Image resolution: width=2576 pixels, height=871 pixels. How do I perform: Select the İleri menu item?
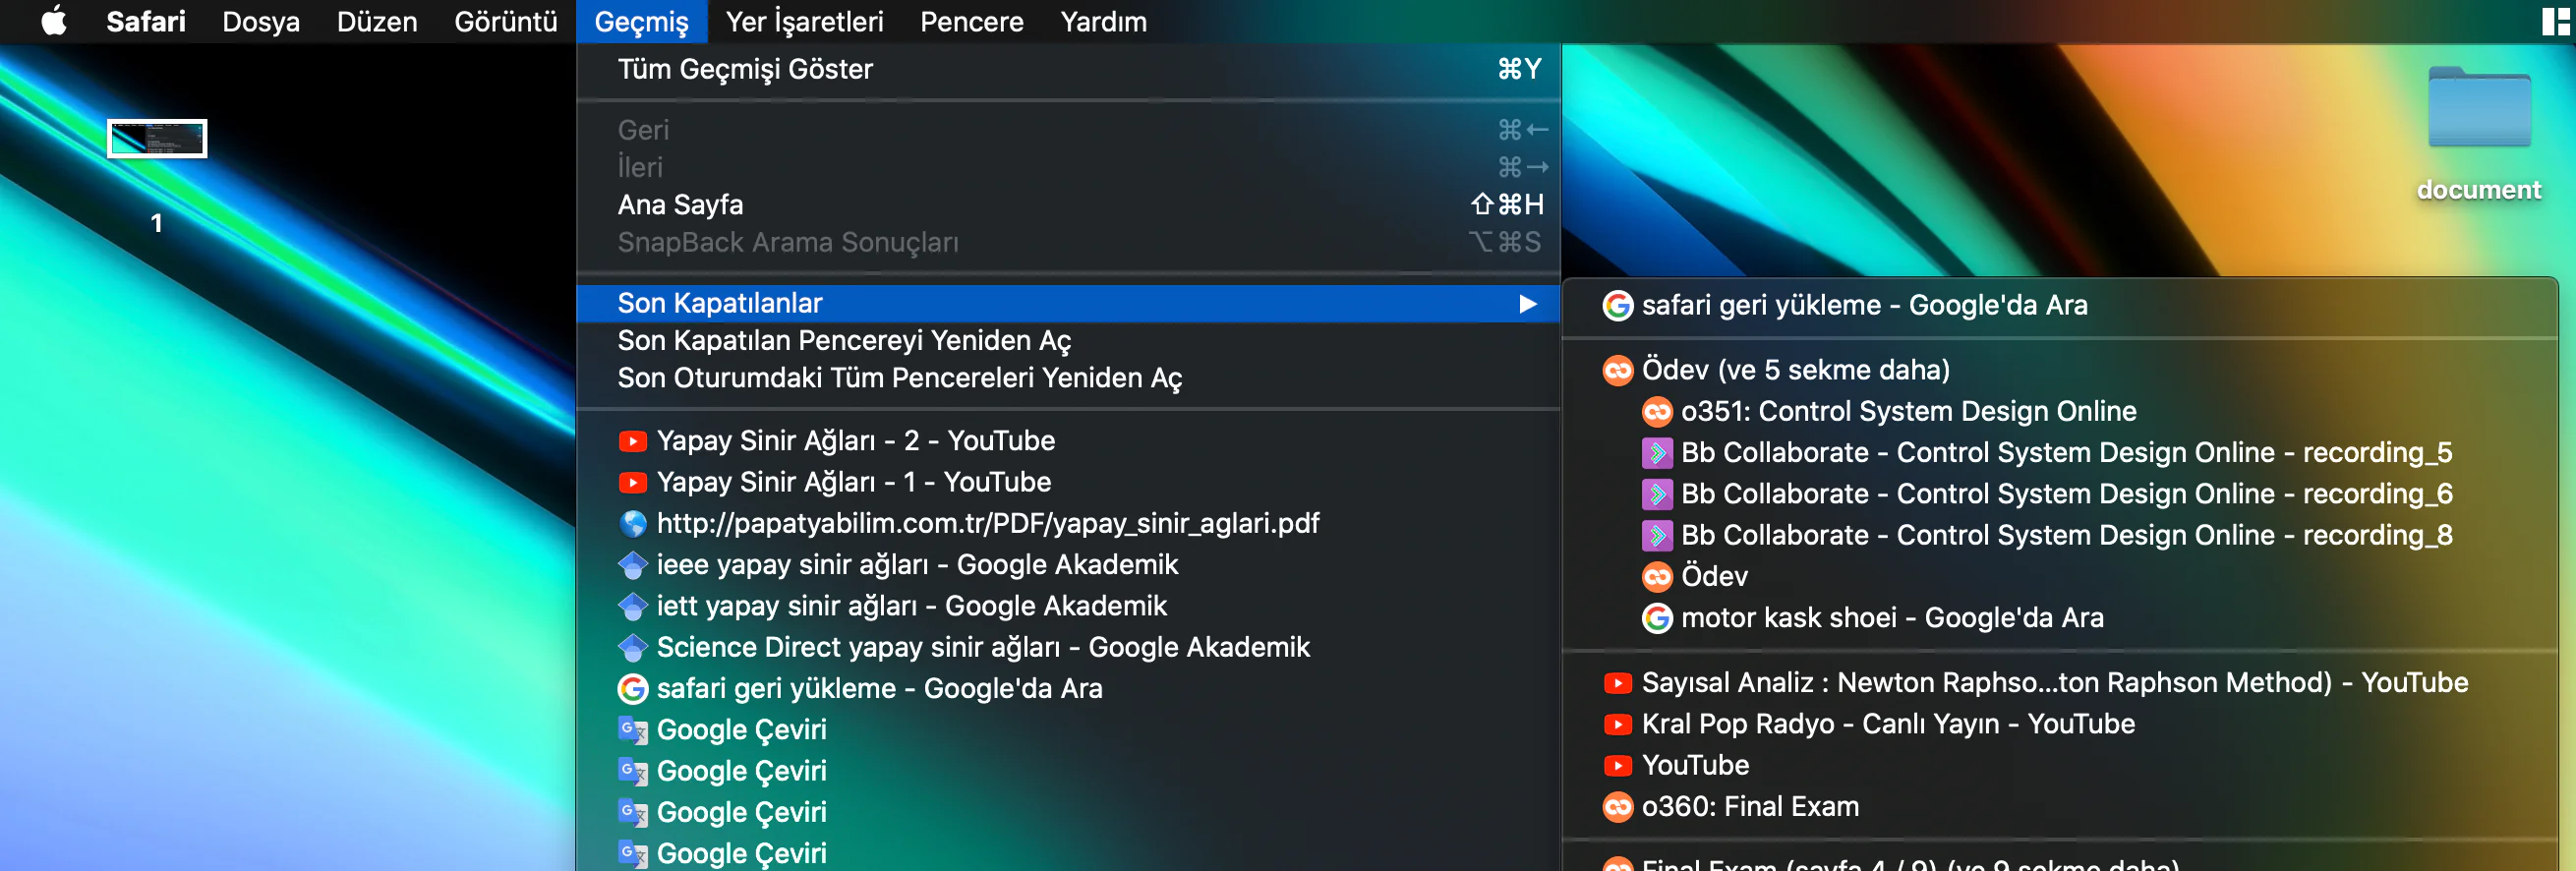1068,167
